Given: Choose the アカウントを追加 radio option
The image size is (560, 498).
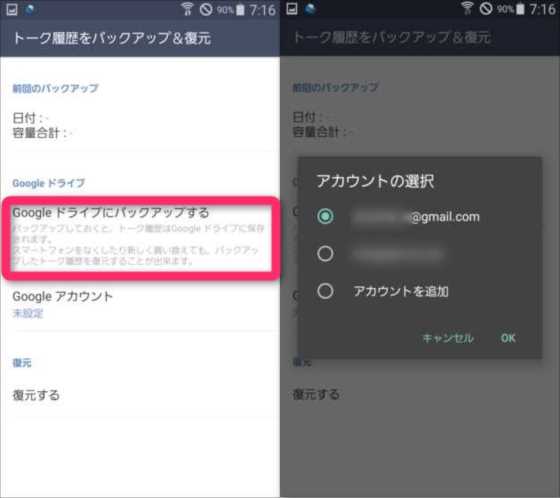Looking at the screenshot, I should pos(325,291).
